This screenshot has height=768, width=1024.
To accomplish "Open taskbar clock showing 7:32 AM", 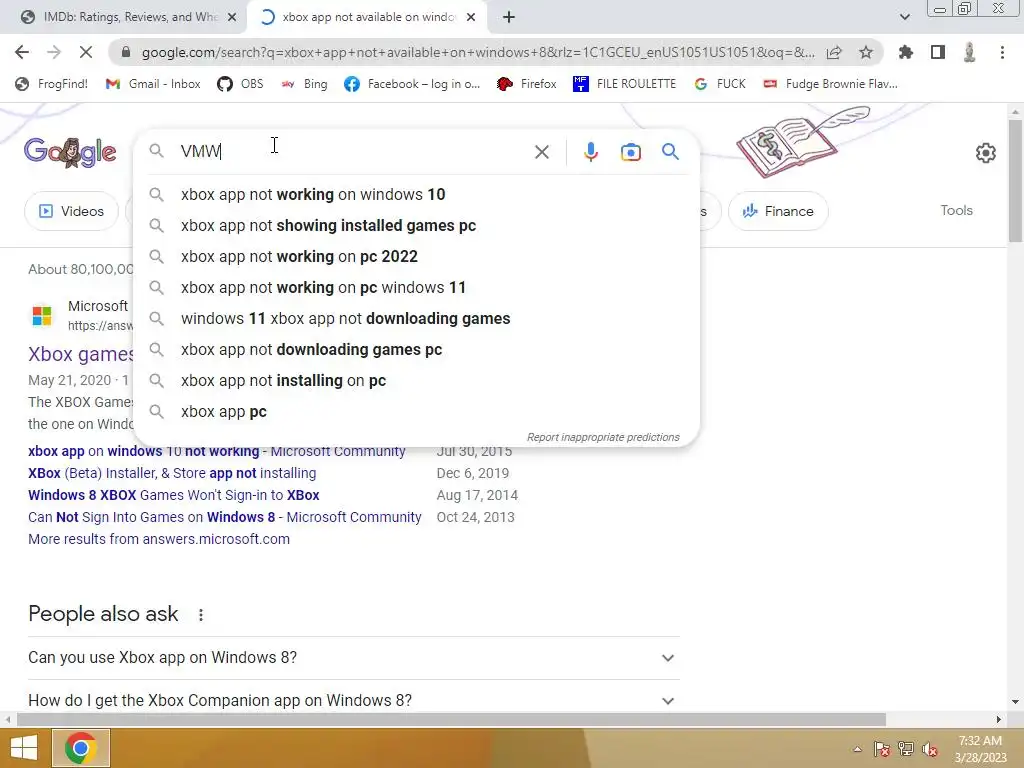I will click(x=980, y=749).
